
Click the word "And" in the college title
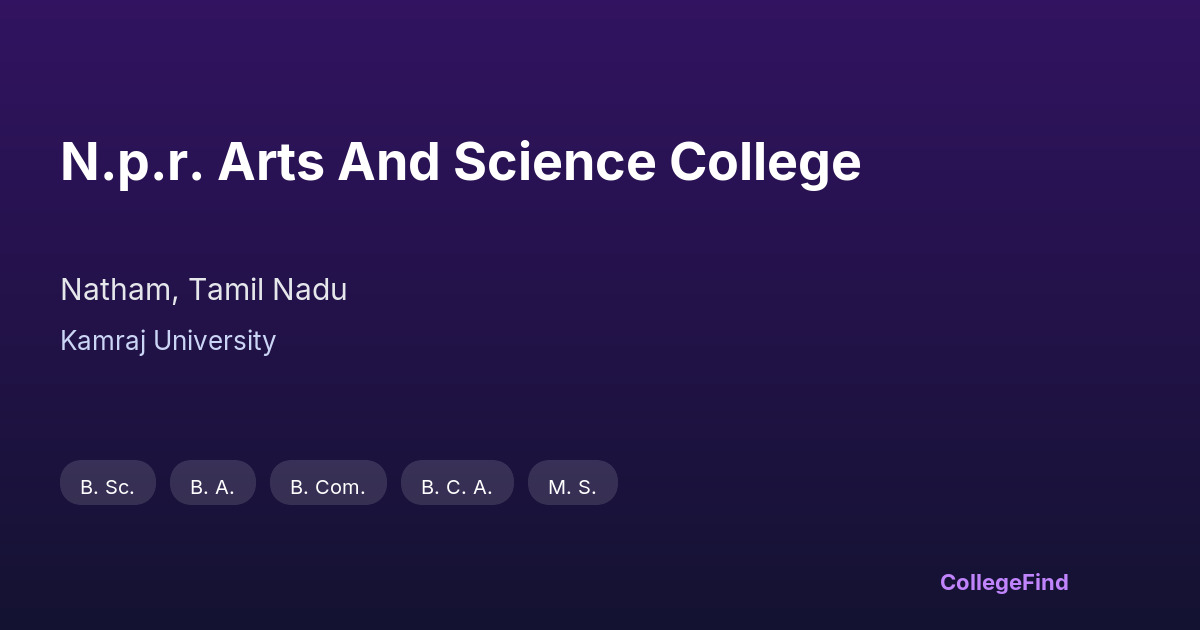tap(389, 162)
